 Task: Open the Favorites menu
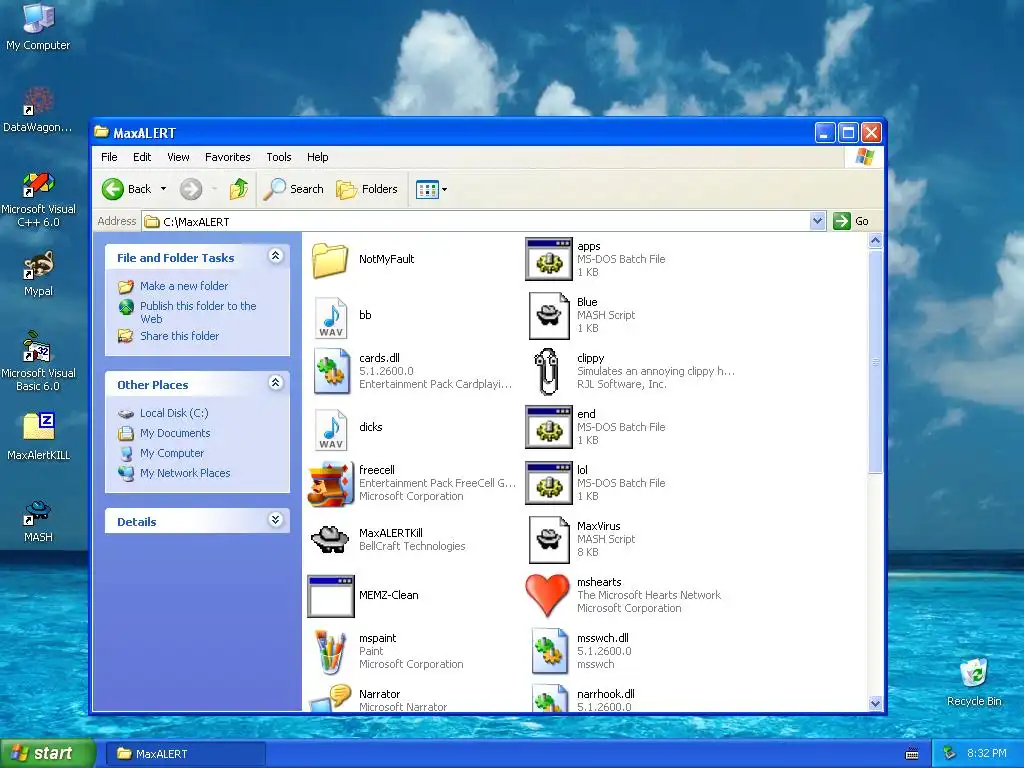227,157
